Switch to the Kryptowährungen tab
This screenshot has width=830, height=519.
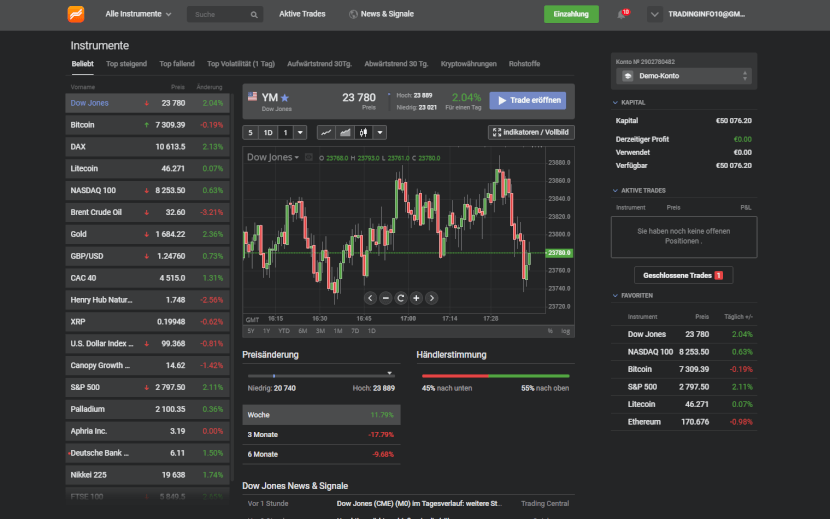click(468, 64)
